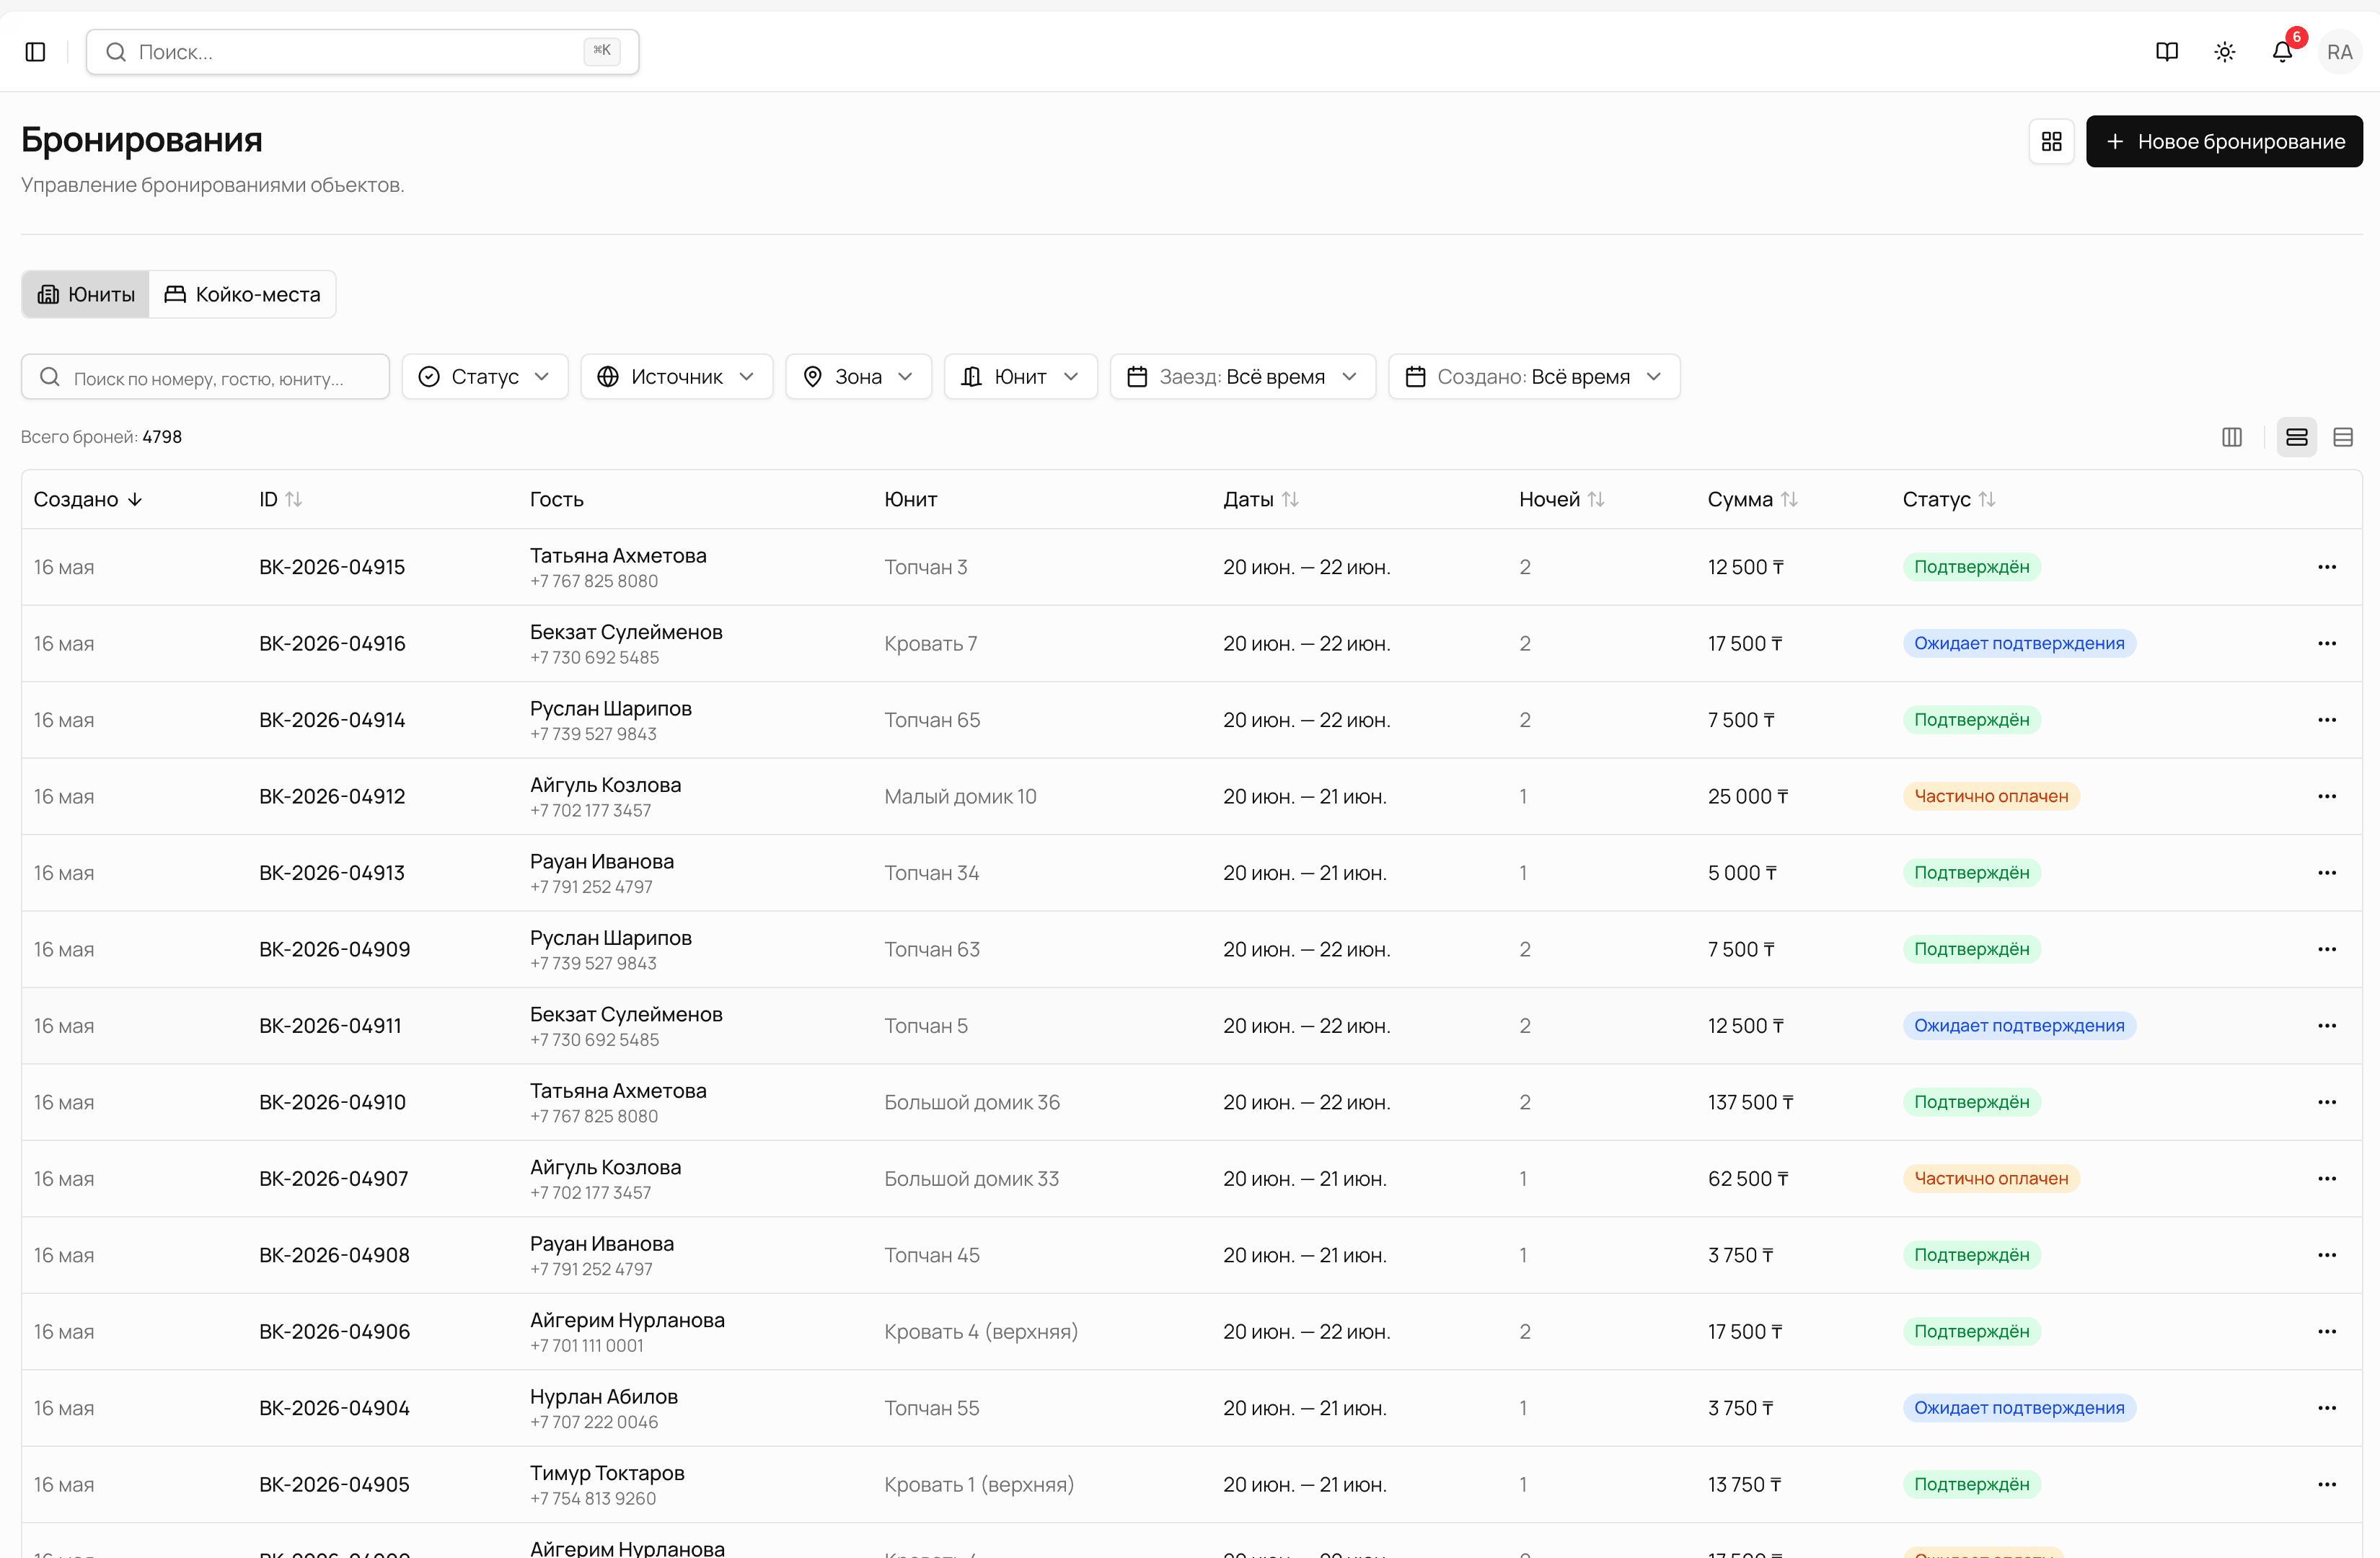Open RA user avatar menu
The width and height of the screenshot is (2380, 1558).
coord(2340,52)
